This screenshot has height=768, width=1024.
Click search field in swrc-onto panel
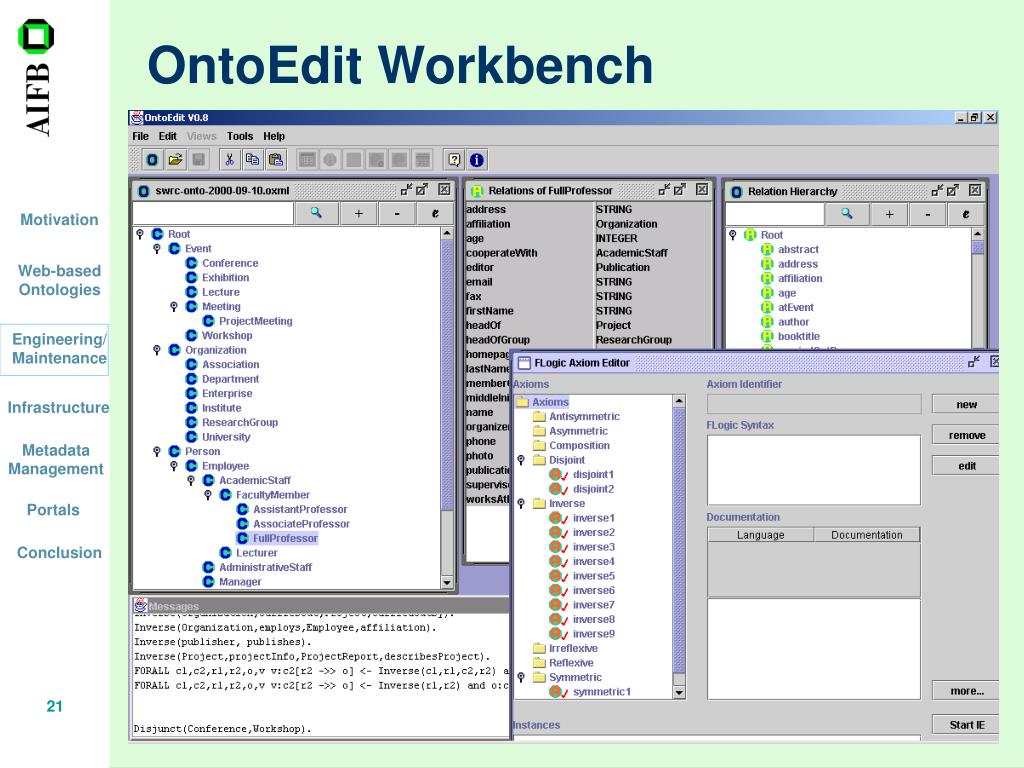click(x=213, y=213)
